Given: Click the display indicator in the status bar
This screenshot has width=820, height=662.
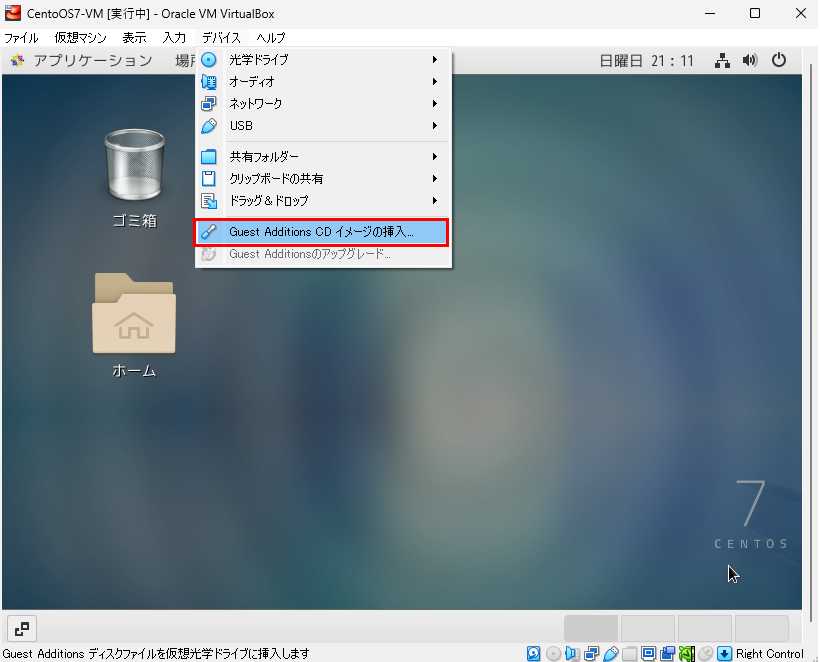Looking at the screenshot, I should [x=648, y=654].
